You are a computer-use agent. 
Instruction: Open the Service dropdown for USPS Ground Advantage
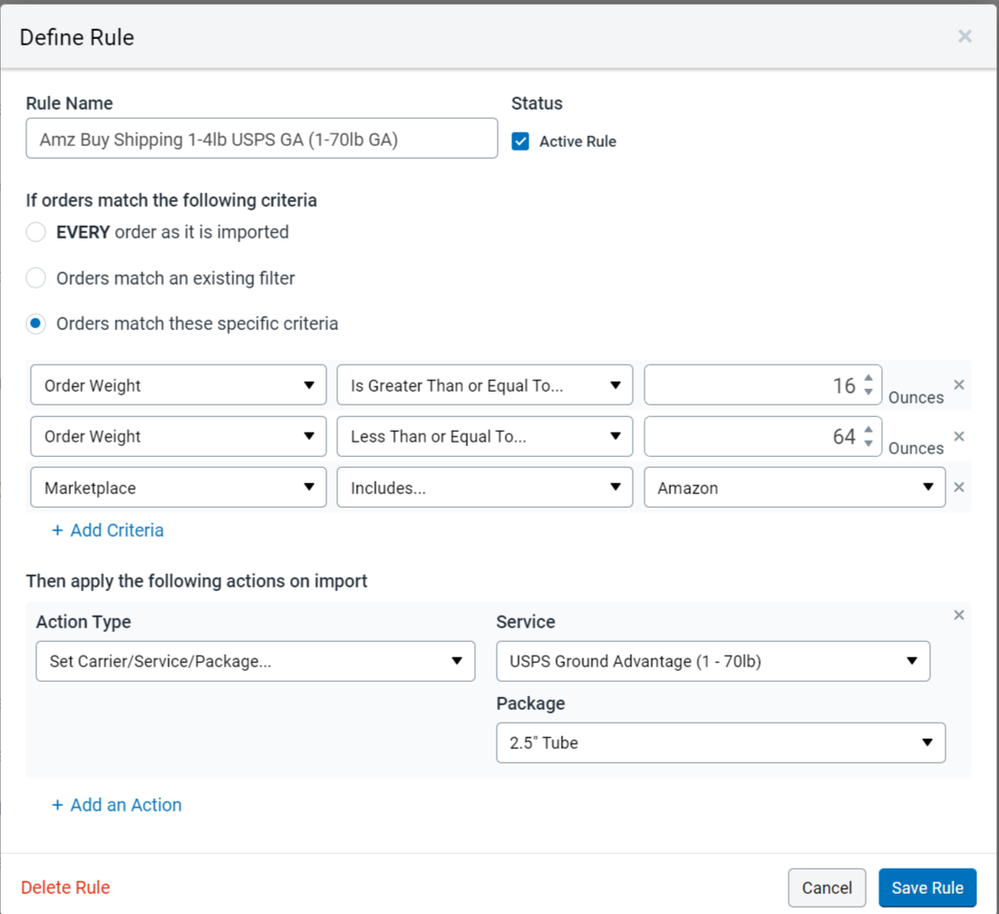[712, 661]
